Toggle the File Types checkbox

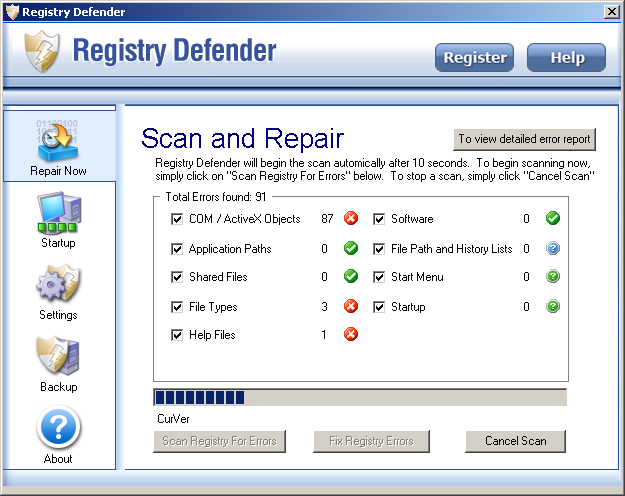click(x=177, y=307)
